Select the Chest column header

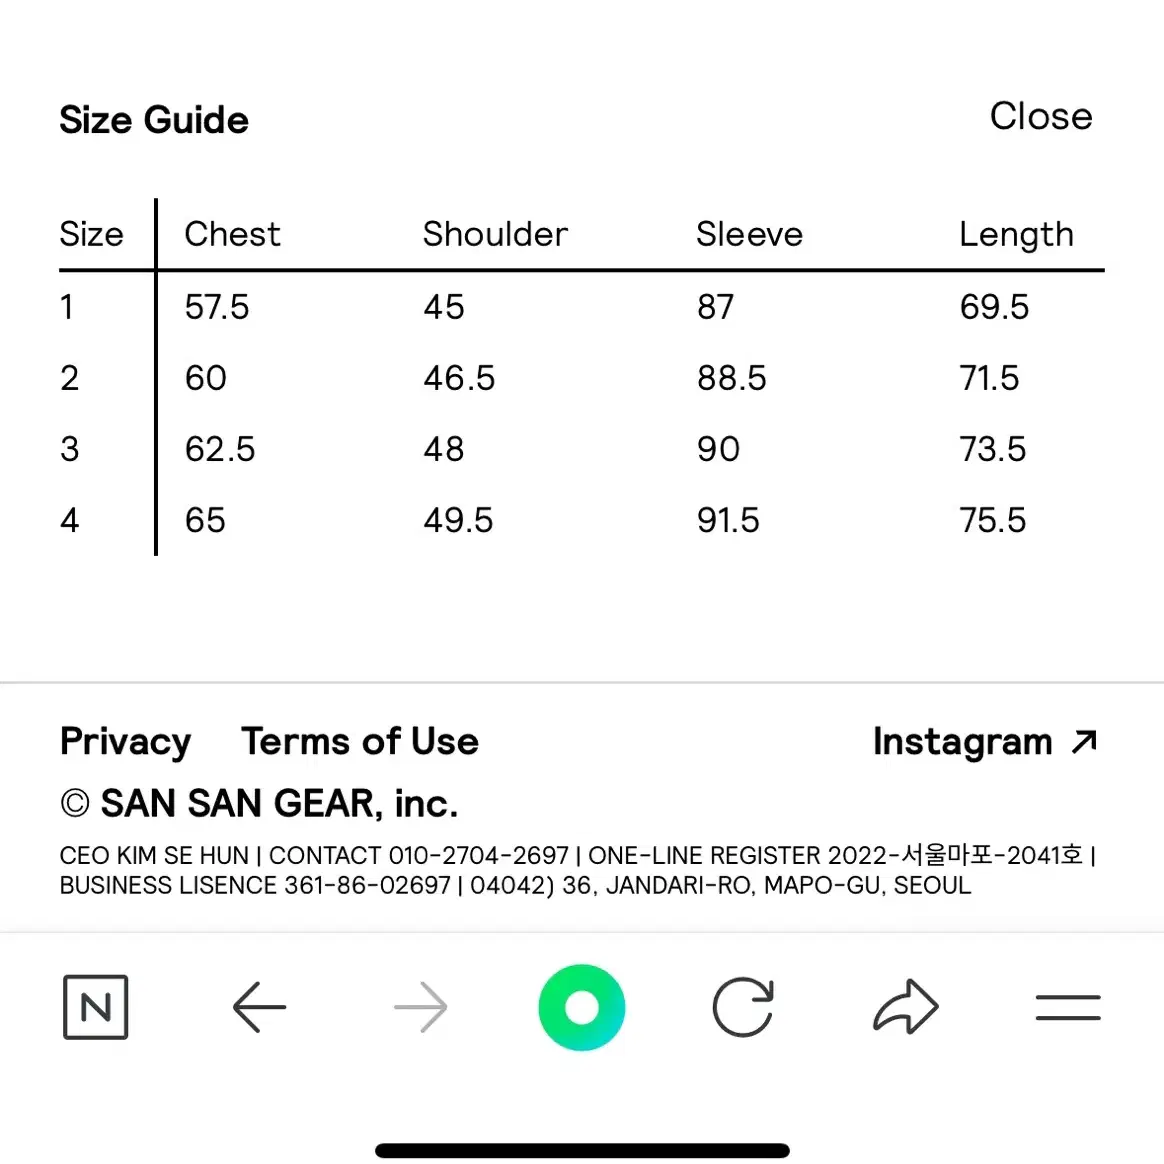[x=232, y=234]
